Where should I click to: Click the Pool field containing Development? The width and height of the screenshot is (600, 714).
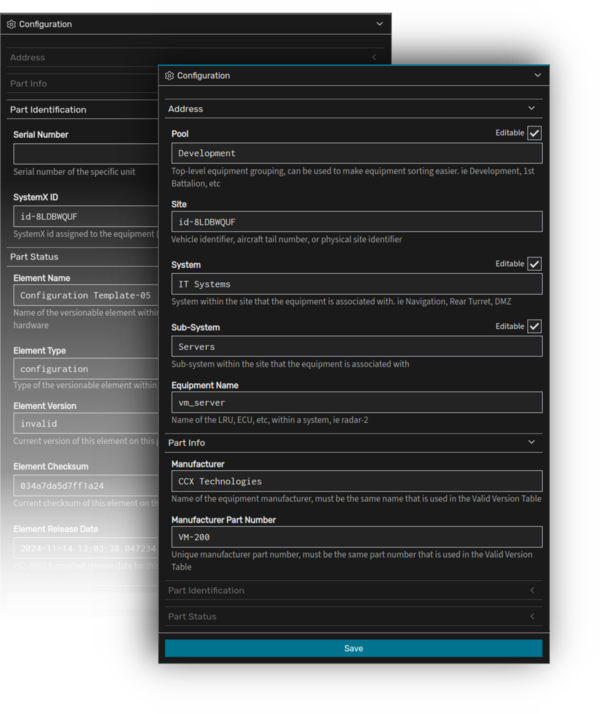(357, 153)
